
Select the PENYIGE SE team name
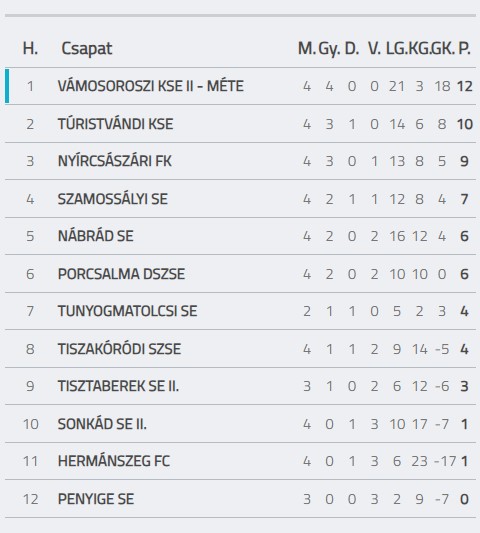click(96, 499)
